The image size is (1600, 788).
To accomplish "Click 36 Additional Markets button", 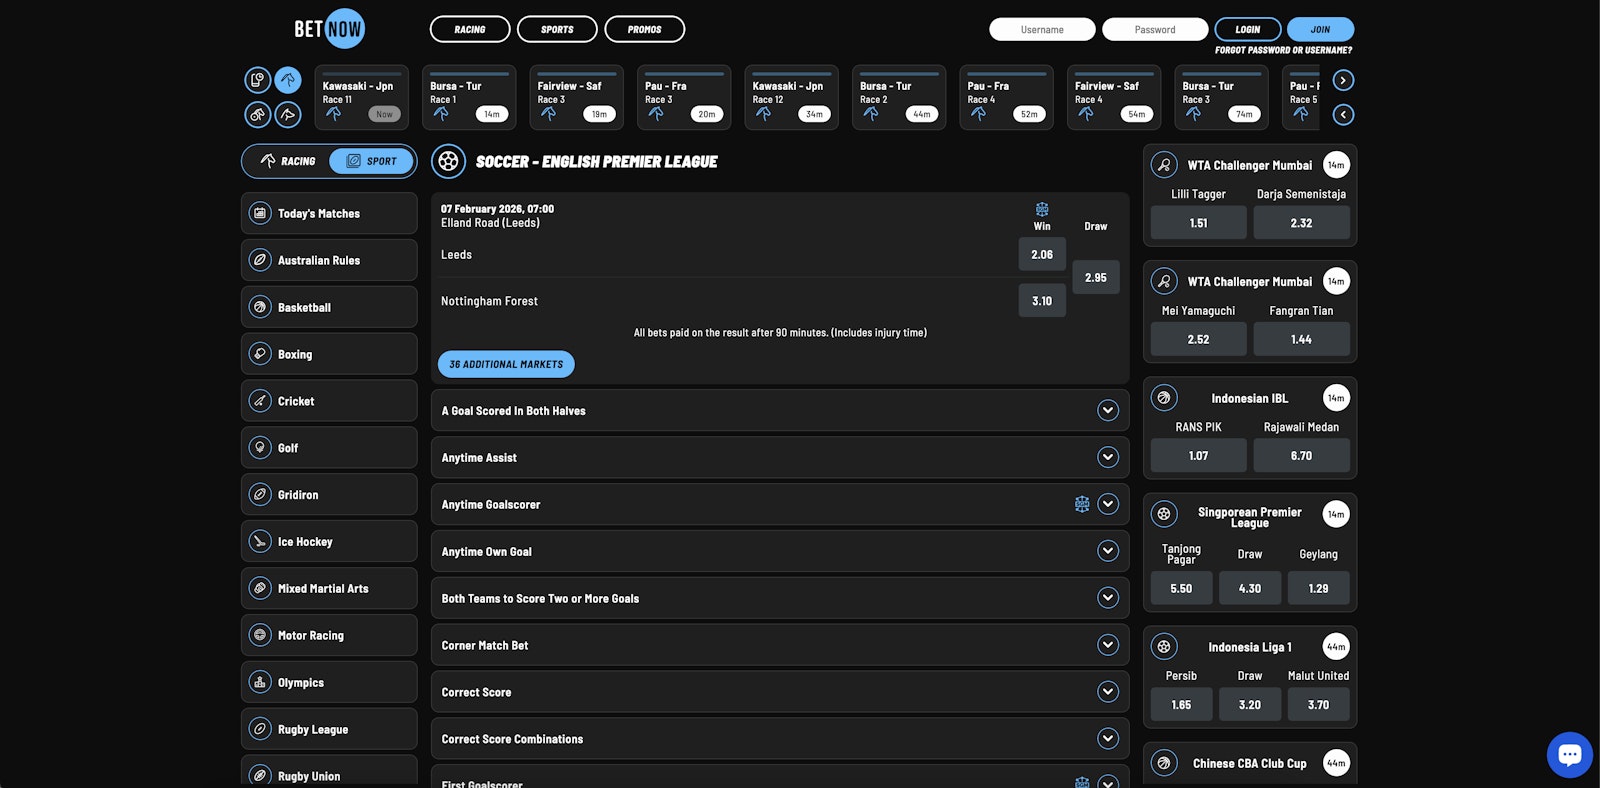I will pyautogui.click(x=506, y=364).
